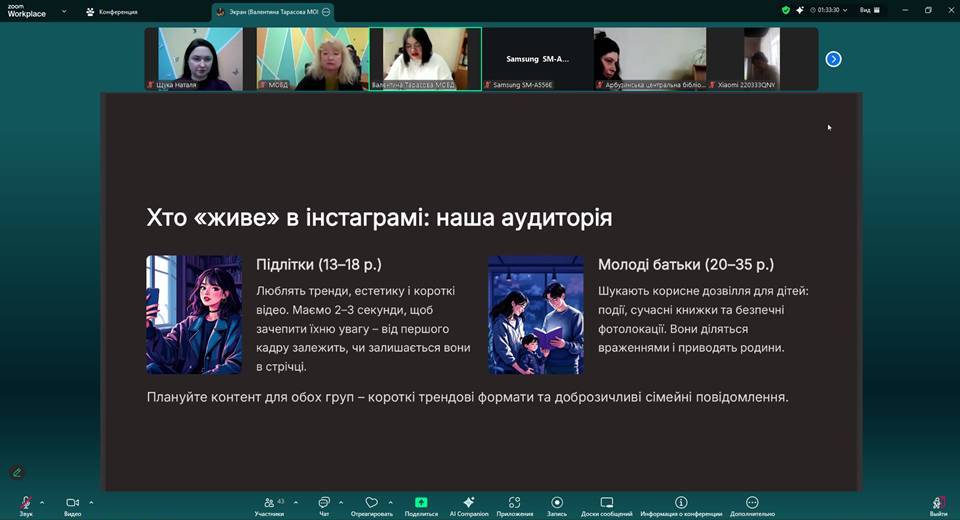Open the Чат chat panel
Viewport: 960px width, 520px height.
tap(324, 503)
